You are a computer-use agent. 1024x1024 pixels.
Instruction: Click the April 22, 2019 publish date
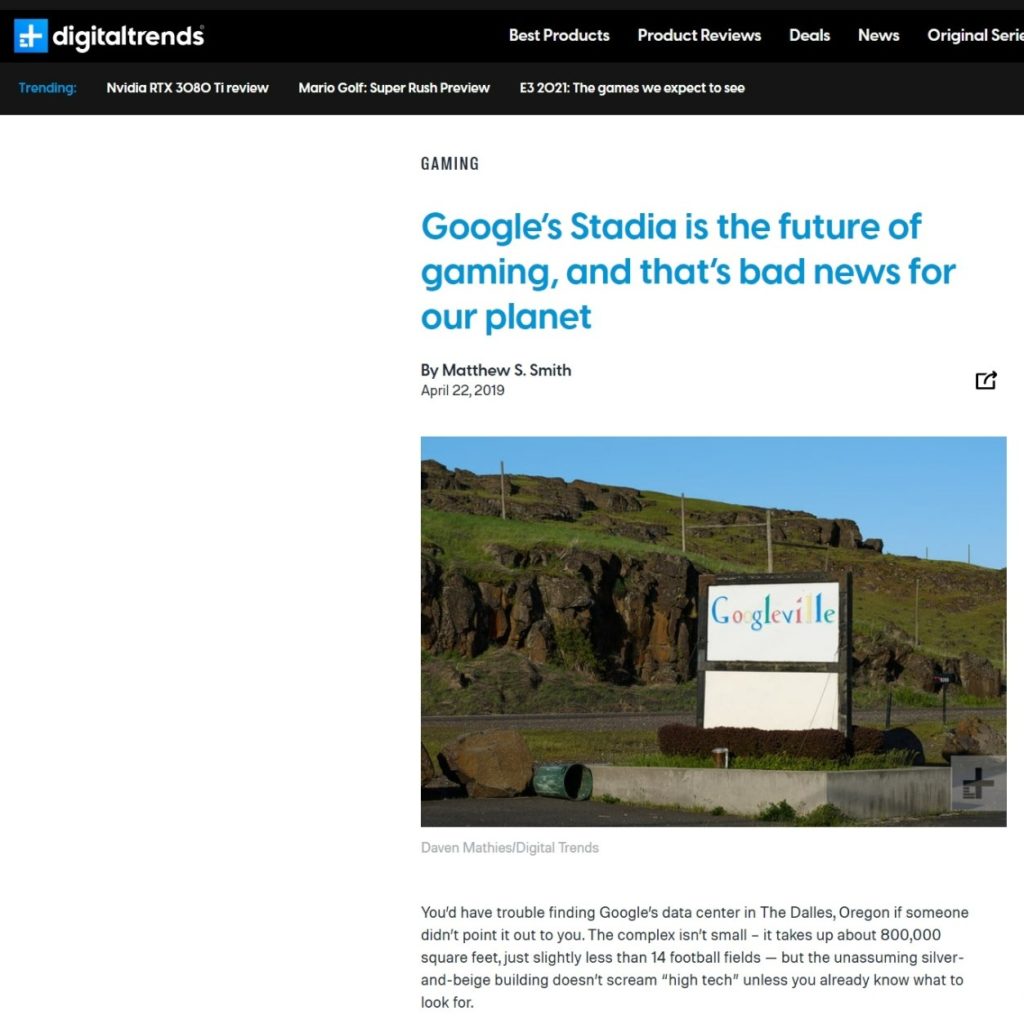462,391
